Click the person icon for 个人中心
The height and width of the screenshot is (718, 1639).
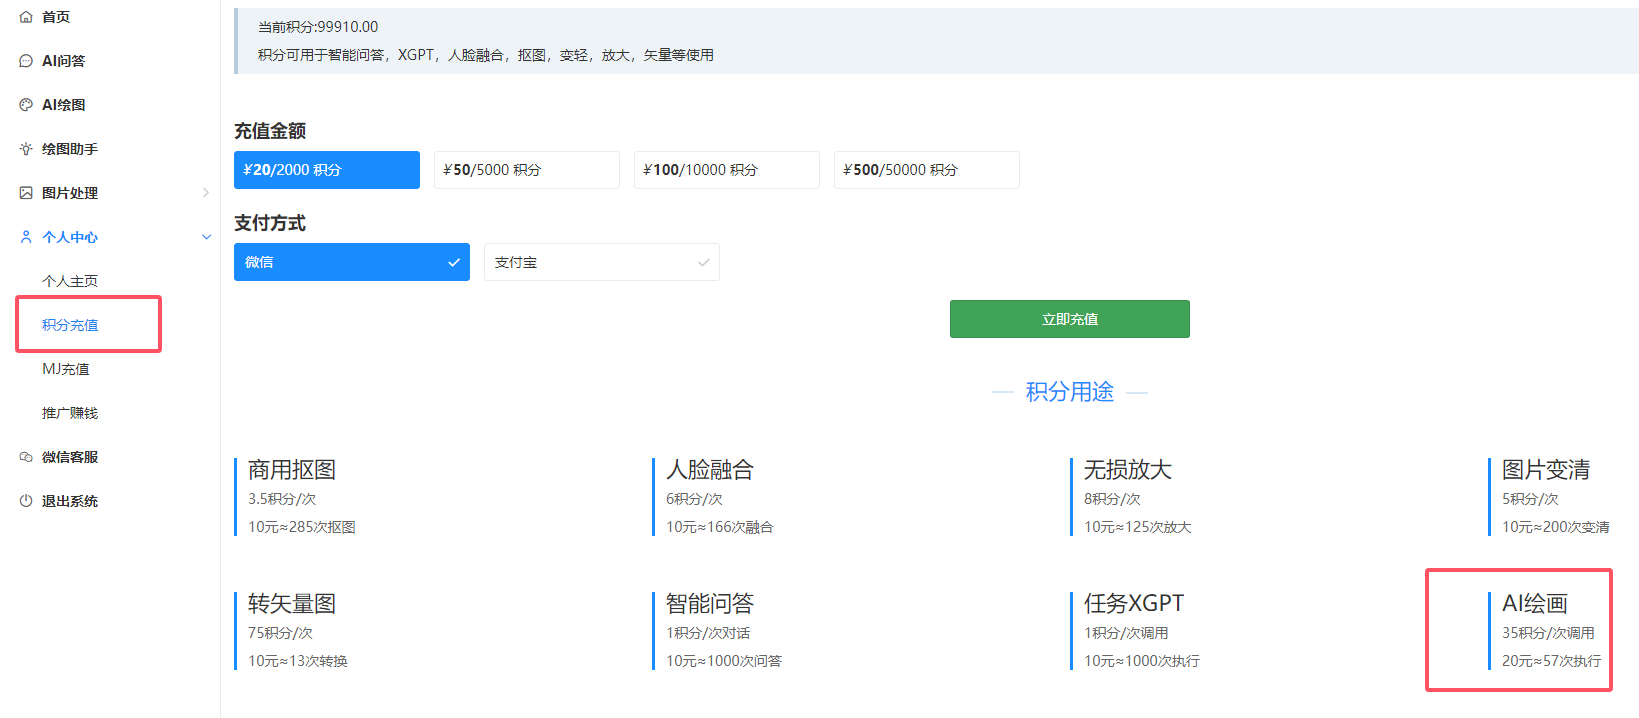26,237
